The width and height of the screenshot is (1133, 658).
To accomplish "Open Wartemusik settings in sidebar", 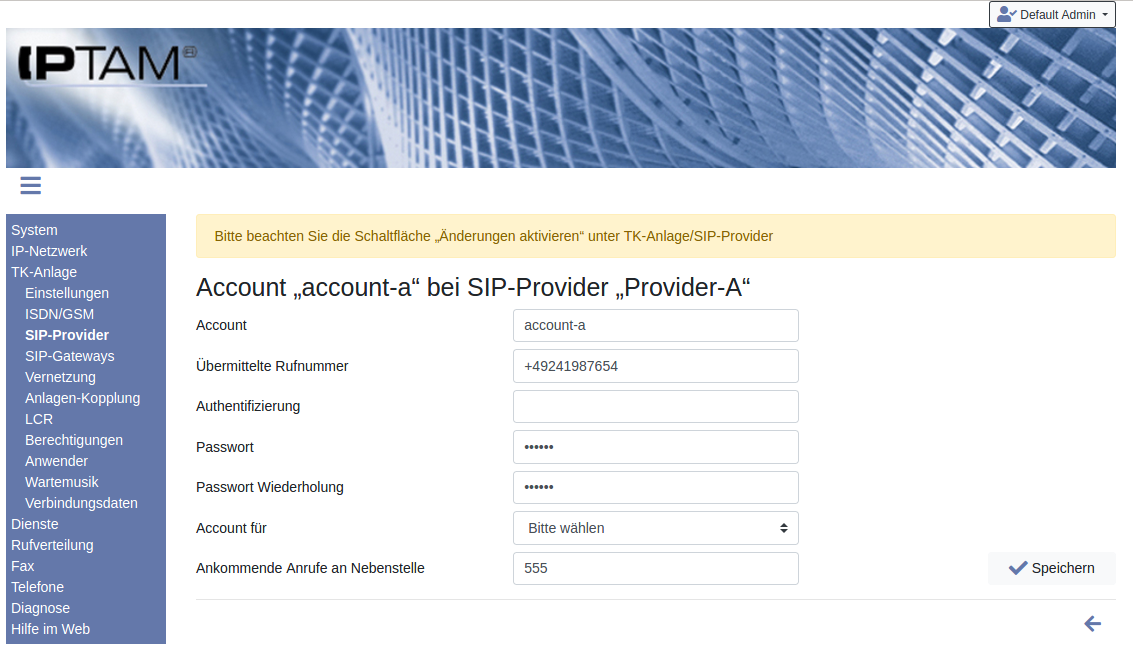I will point(62,482).
